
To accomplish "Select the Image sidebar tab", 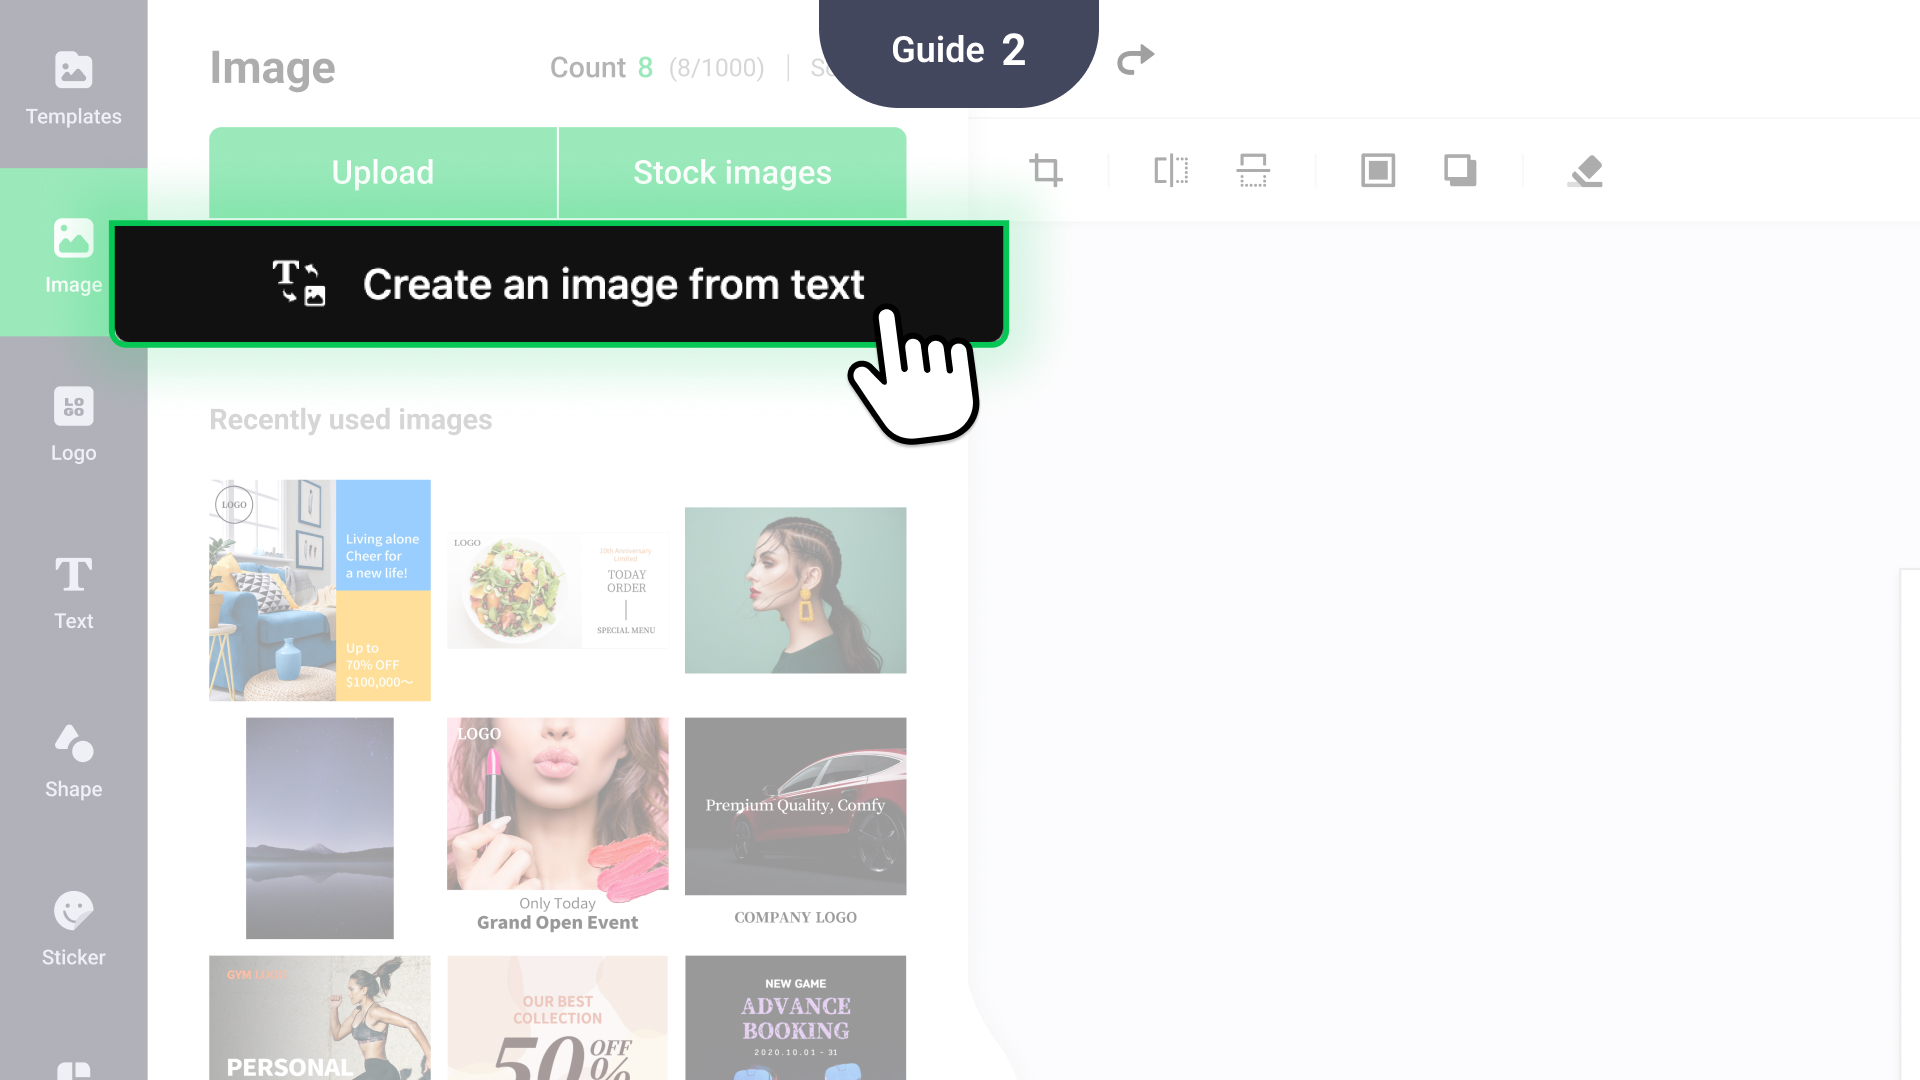I will point(73,256).
